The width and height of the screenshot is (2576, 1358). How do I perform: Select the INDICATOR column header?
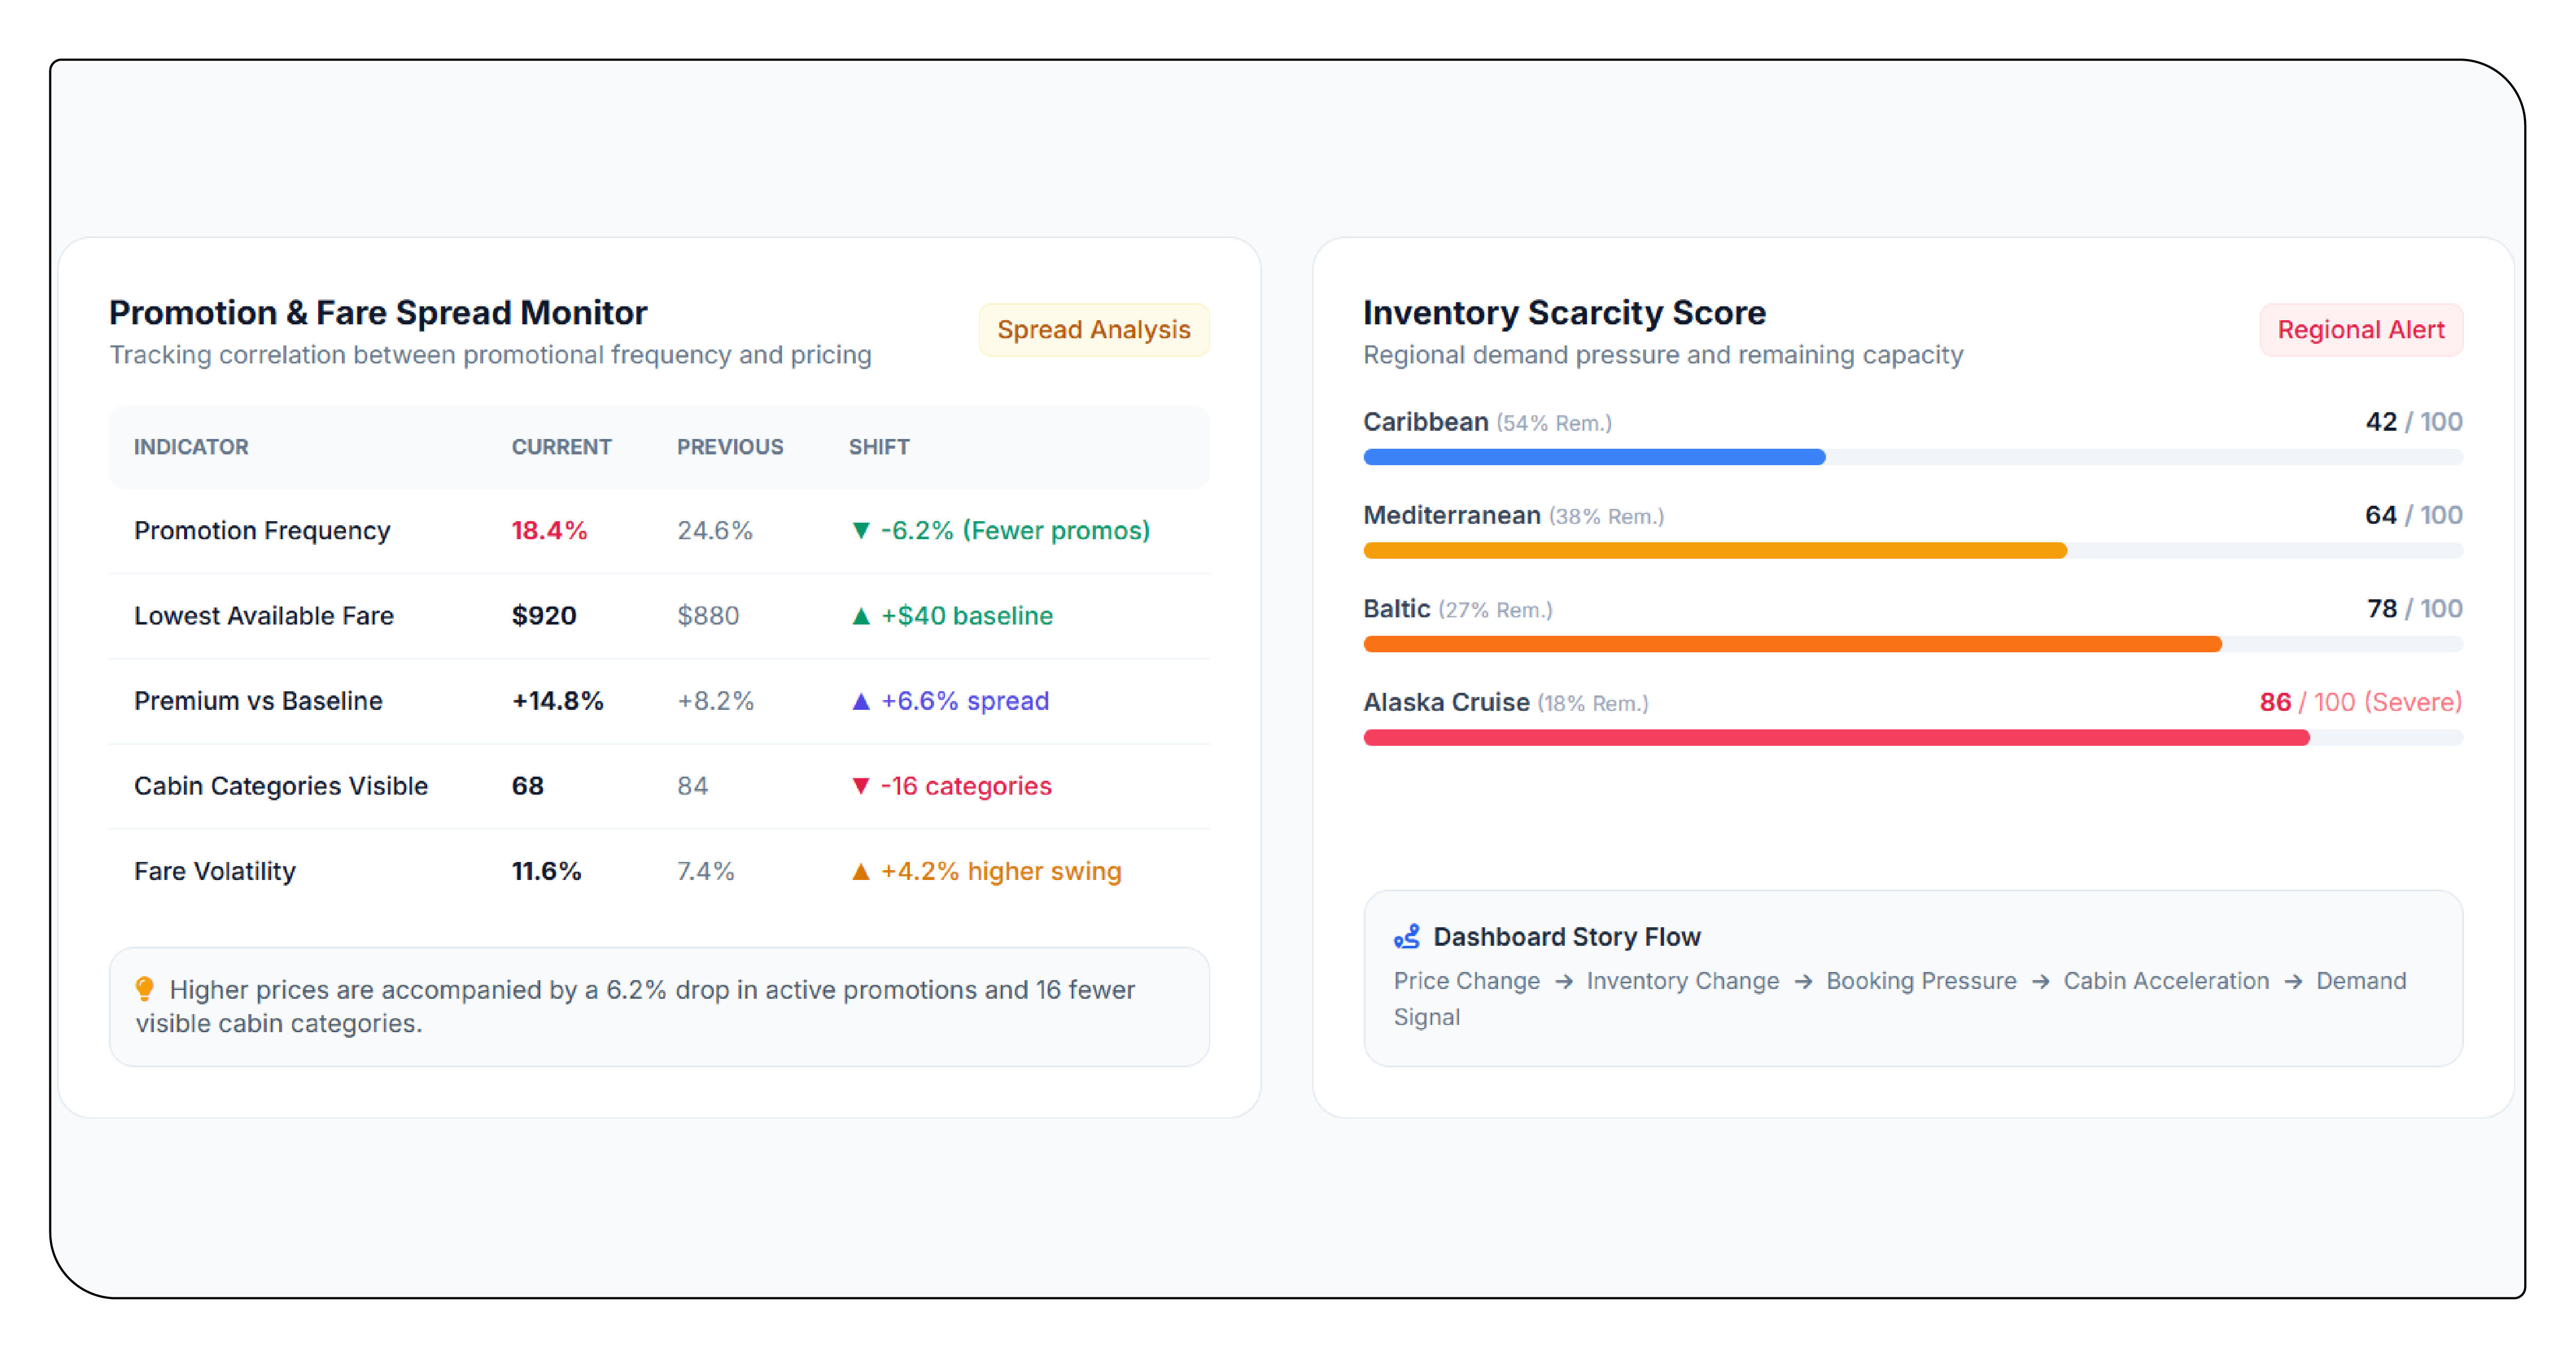click(191, 446)
